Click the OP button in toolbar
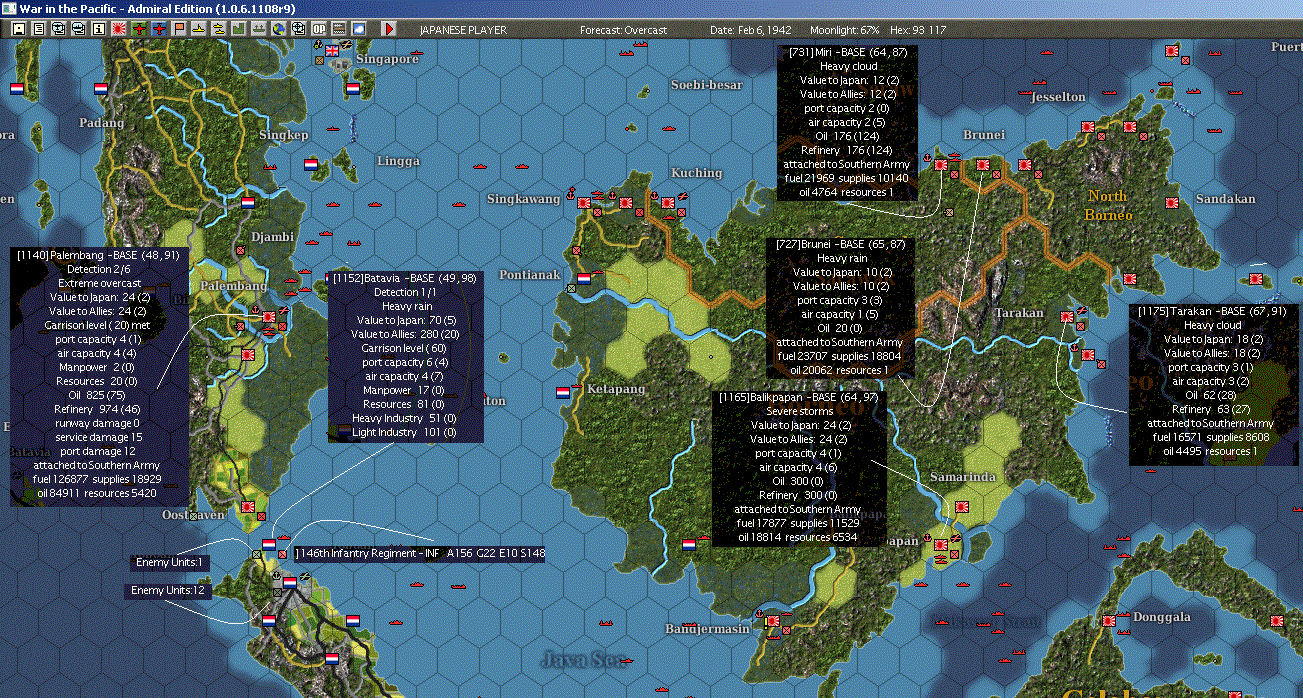1303x698 pixels. 319,29
